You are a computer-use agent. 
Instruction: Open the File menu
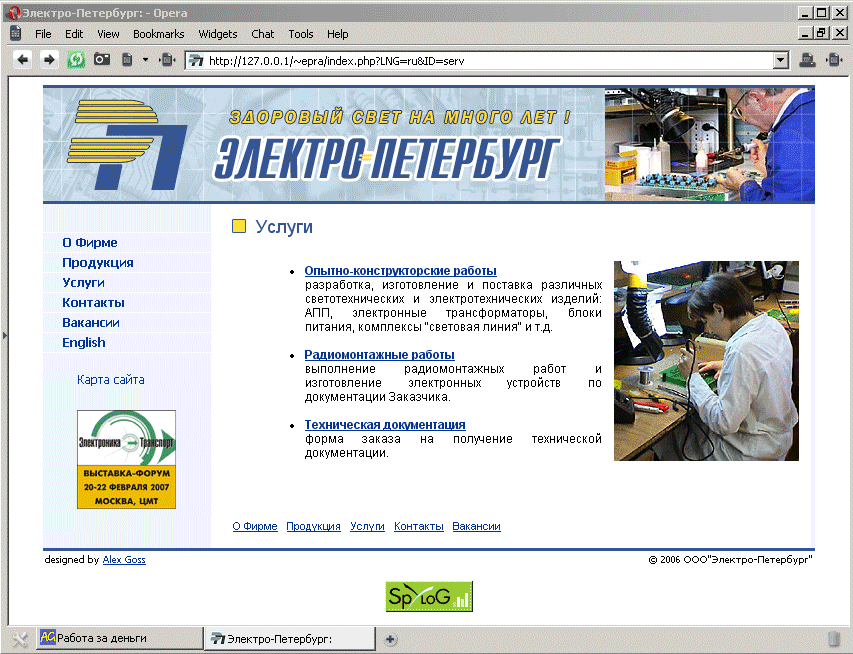[43, 34]
